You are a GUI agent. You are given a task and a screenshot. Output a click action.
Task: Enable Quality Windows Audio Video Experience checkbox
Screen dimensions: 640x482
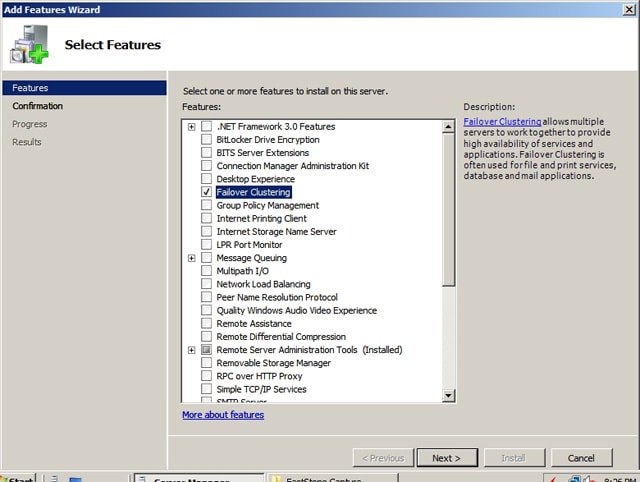click(207, 310)
